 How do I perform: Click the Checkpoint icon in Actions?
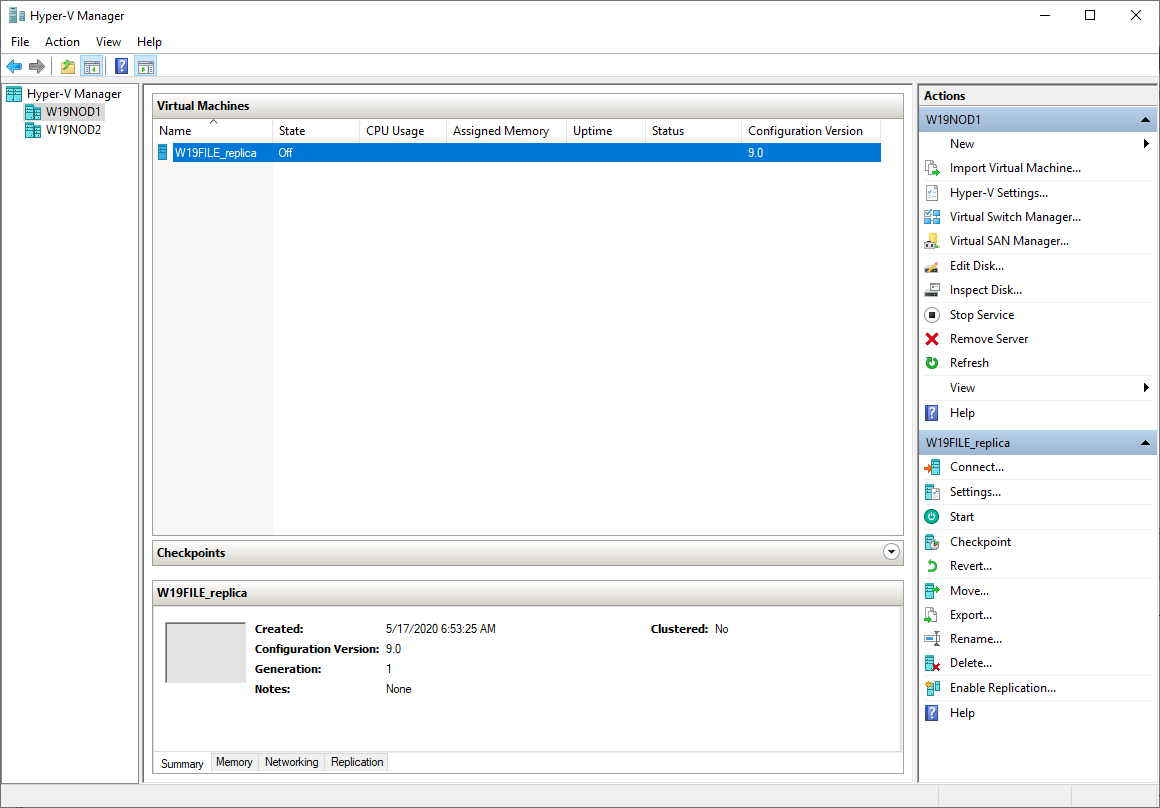click(932, 542)
